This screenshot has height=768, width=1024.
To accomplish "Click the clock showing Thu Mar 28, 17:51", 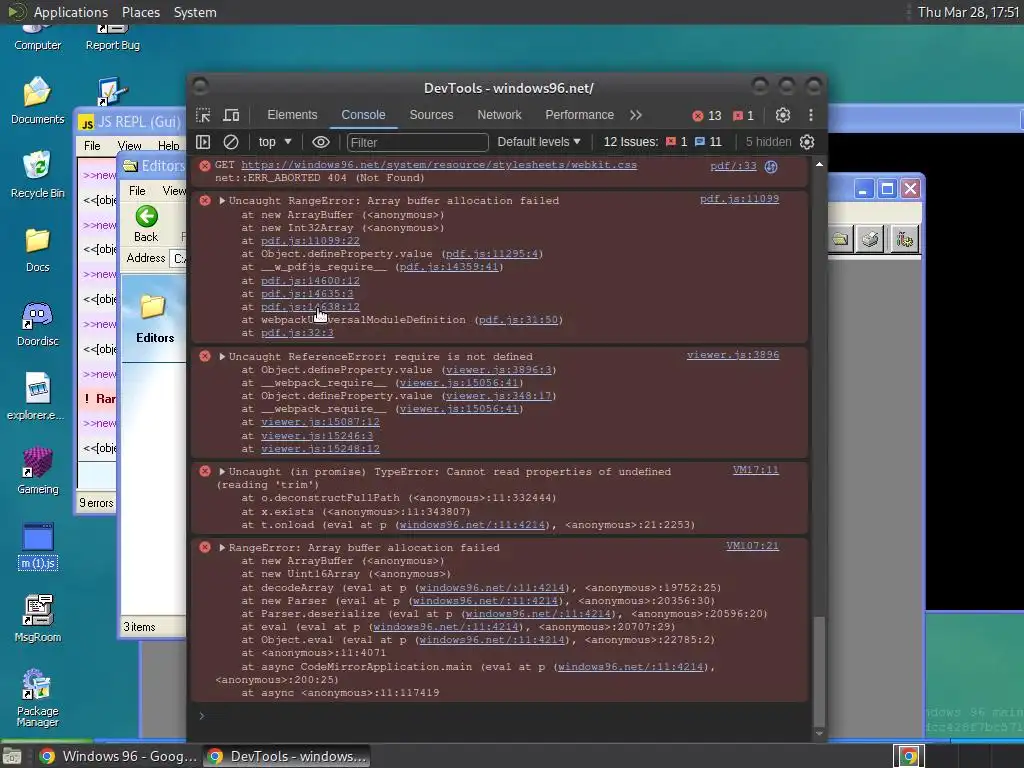I will 968,12.
